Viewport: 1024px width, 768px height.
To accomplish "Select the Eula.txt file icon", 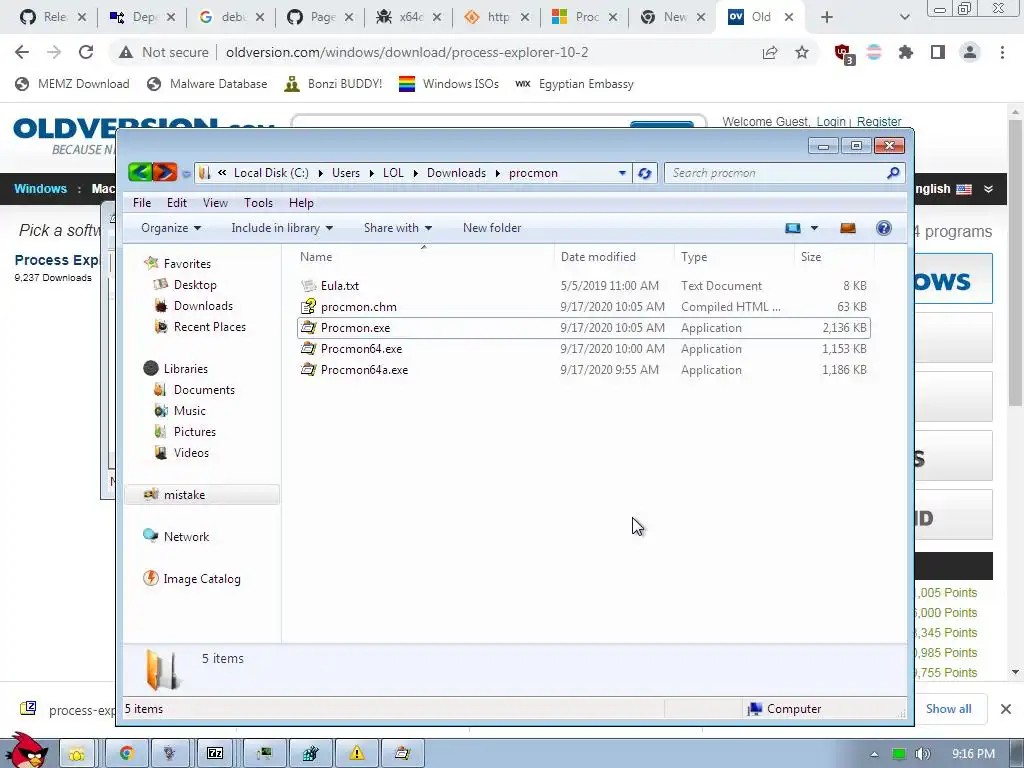I will click(308, 285).
